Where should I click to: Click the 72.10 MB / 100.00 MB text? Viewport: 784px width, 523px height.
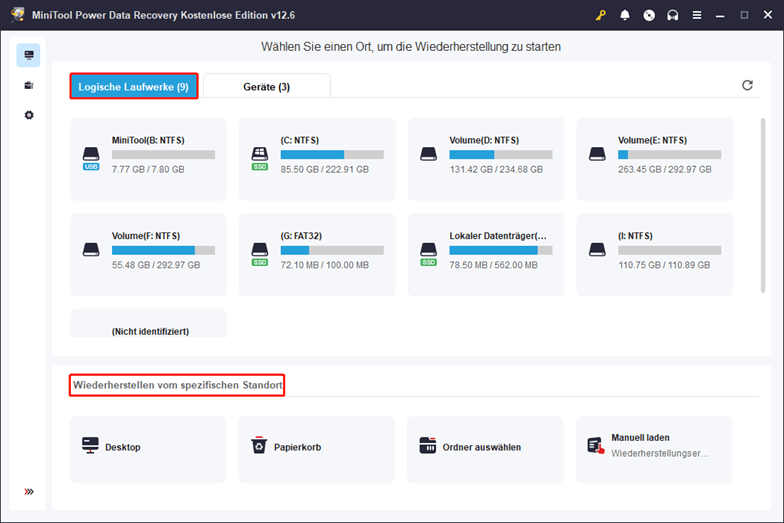click(324, 264)
